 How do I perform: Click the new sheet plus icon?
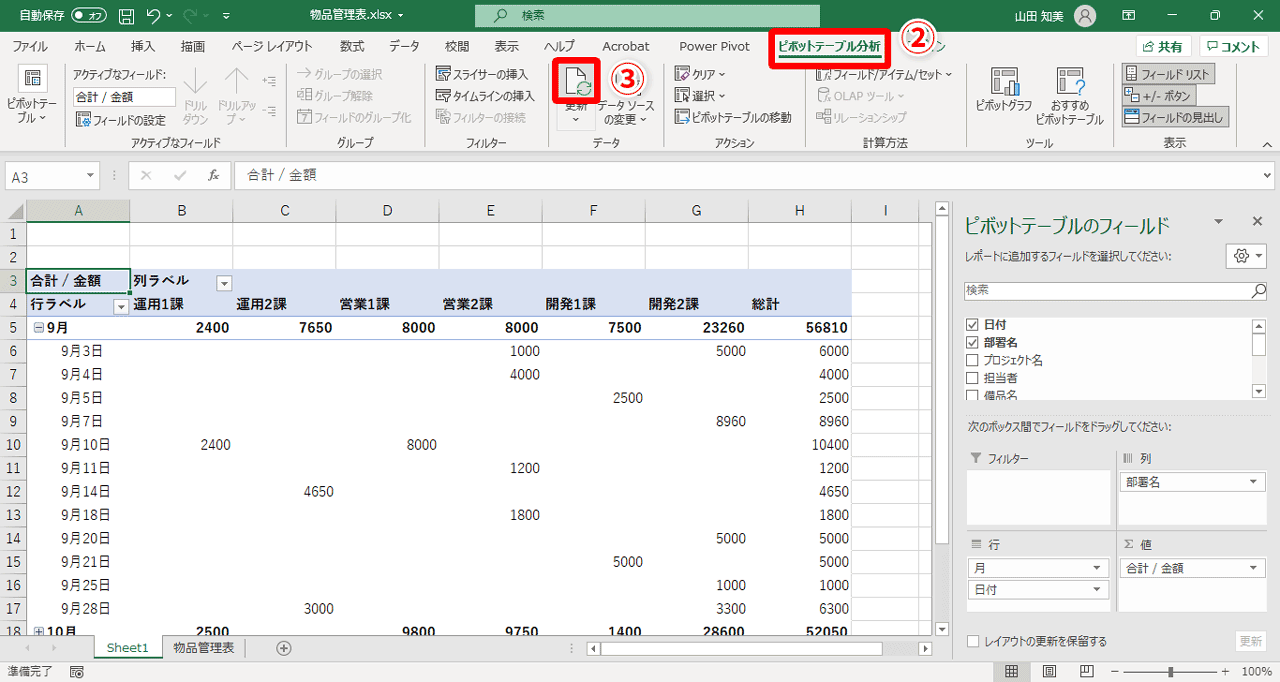(284, 648)
